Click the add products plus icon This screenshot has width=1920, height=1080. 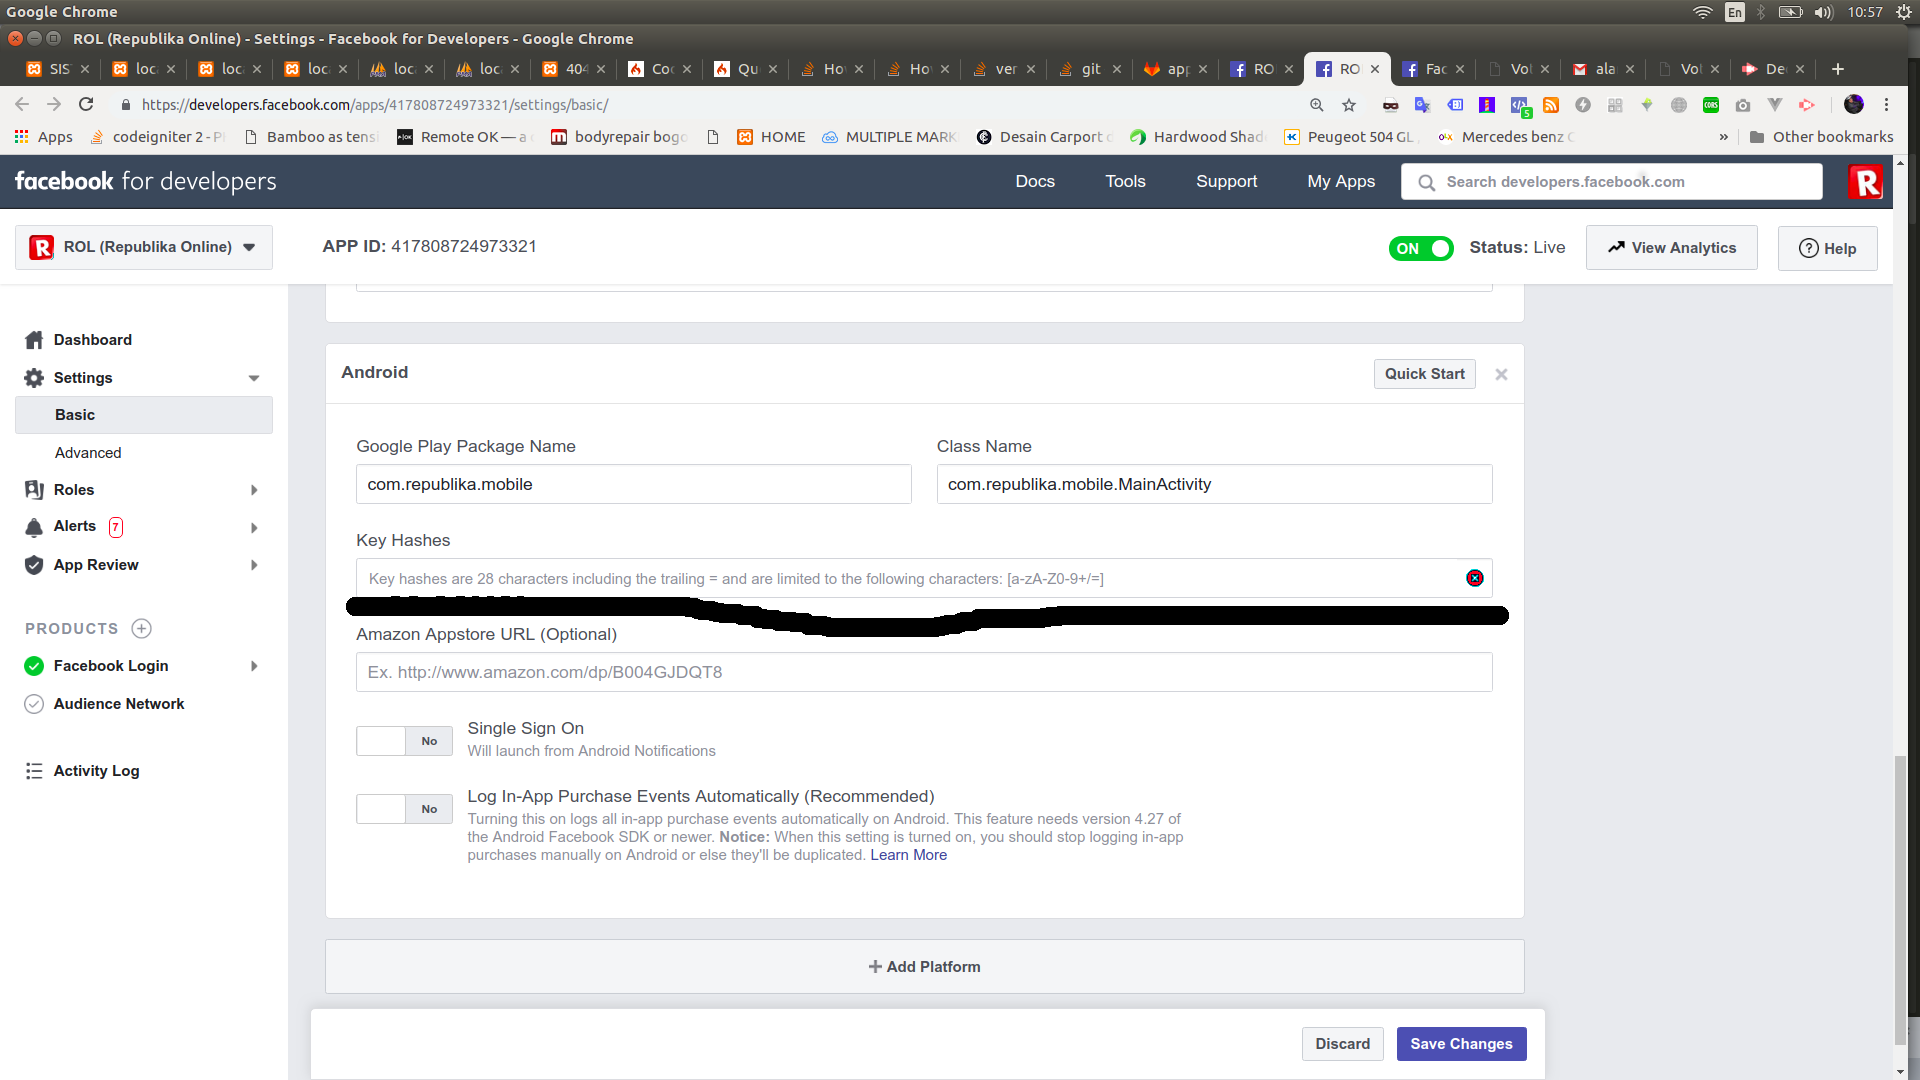(142, 629)
